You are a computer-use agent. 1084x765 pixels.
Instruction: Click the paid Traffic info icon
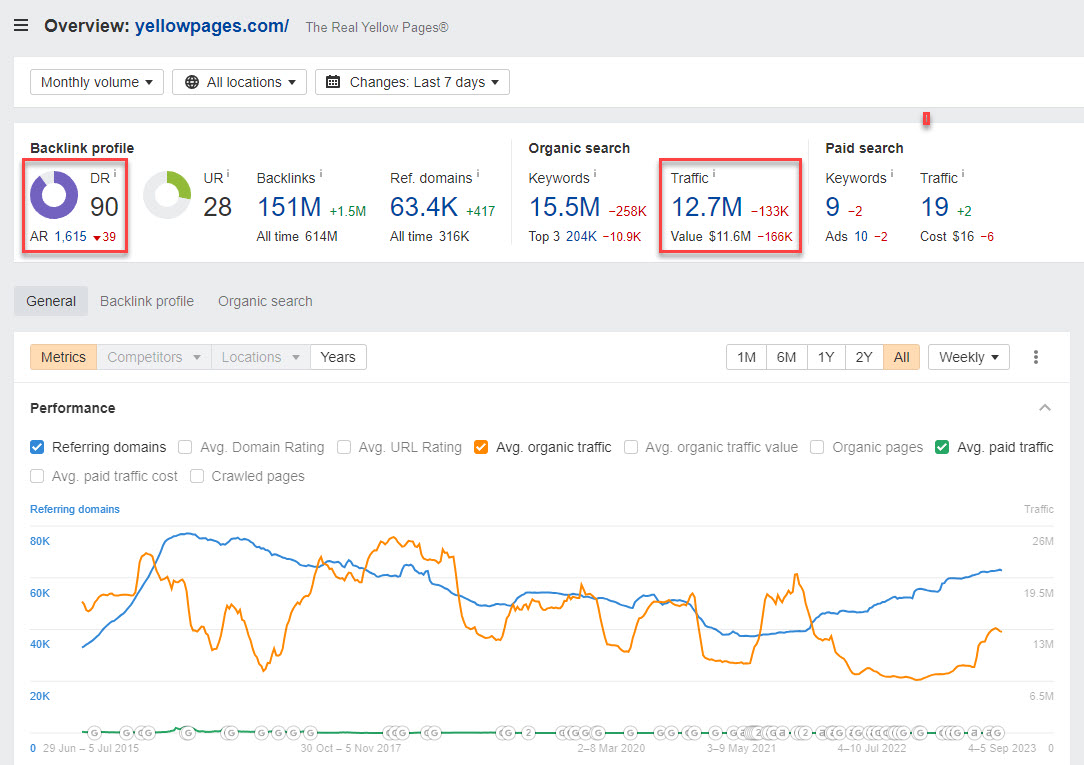tap(963, 173)
